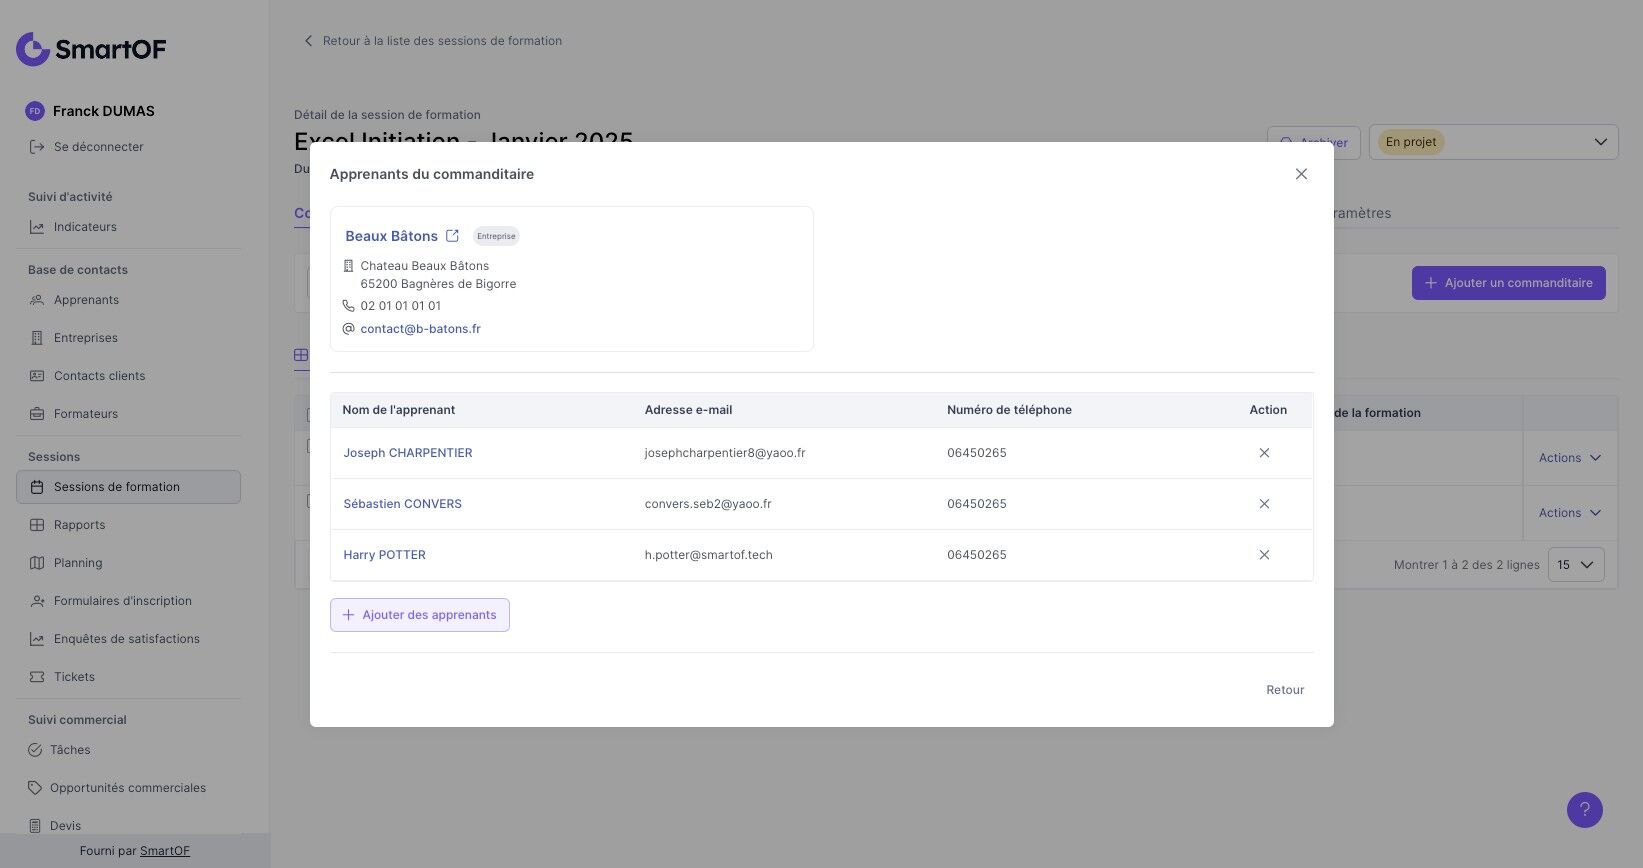Remove Harry POTTER using the X icon
Screen dimensions: 1643x868
1264,555
